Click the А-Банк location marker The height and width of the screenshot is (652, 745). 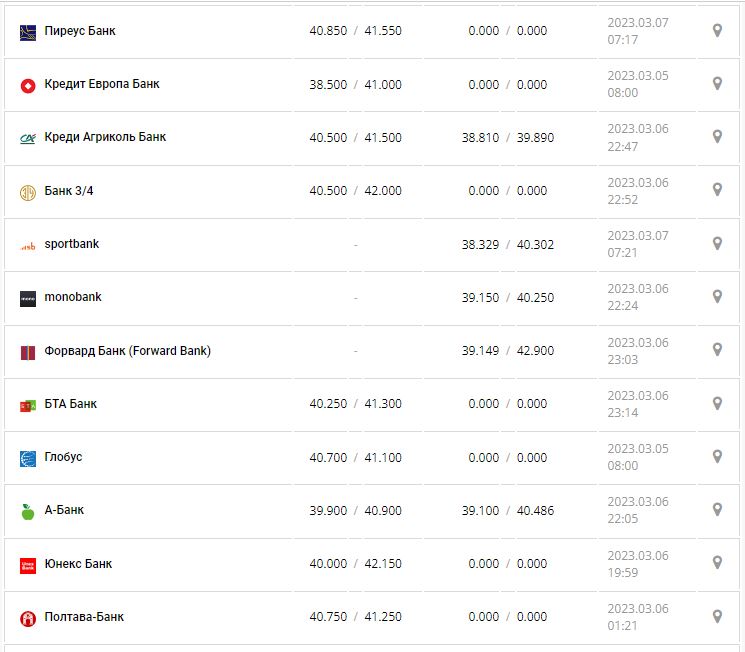pyautogui.click(x=717, y=510)
